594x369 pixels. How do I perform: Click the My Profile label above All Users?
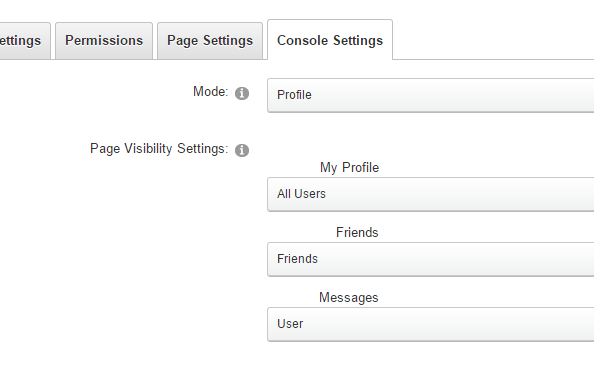point(349,167)
